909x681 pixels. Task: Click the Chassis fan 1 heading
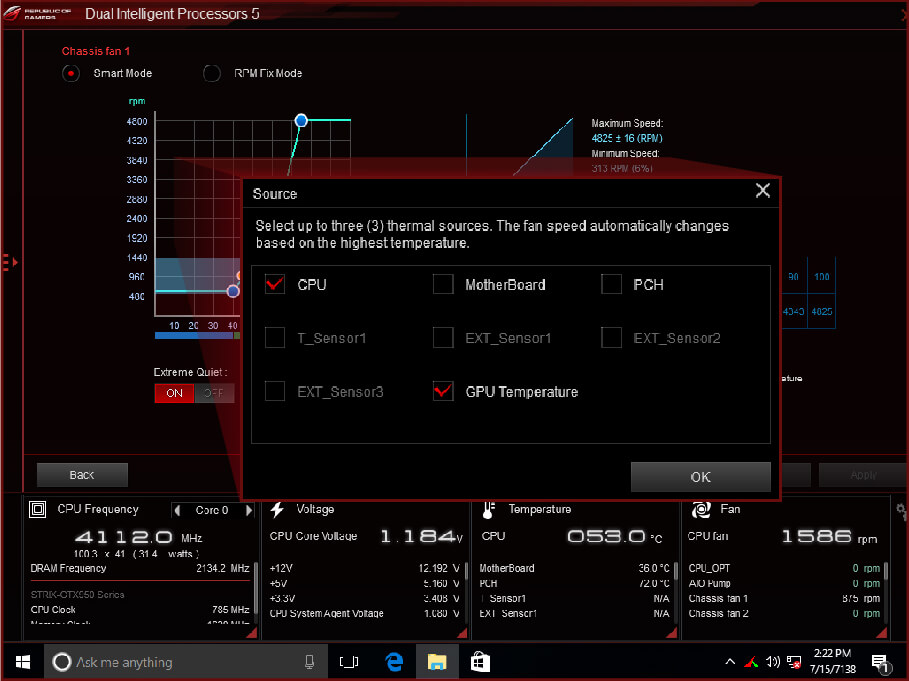(x=96, y=51)
